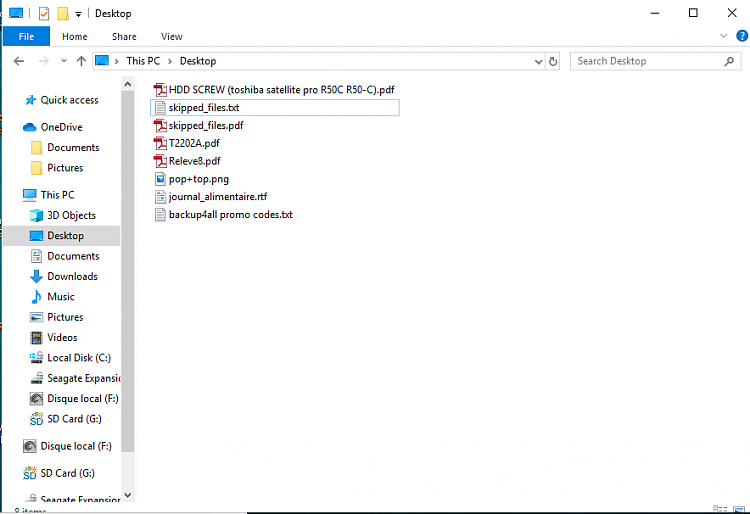Image resolution: width=750 pixels, height=514 pixels.
Task: Select Desktop in the navigation pane
Action: [x=62, y=236]
